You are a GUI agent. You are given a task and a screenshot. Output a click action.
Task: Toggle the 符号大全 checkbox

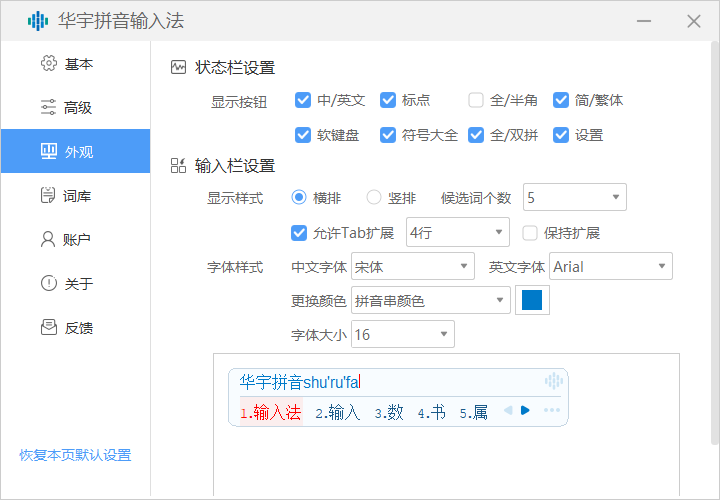(x=388, y=135)
